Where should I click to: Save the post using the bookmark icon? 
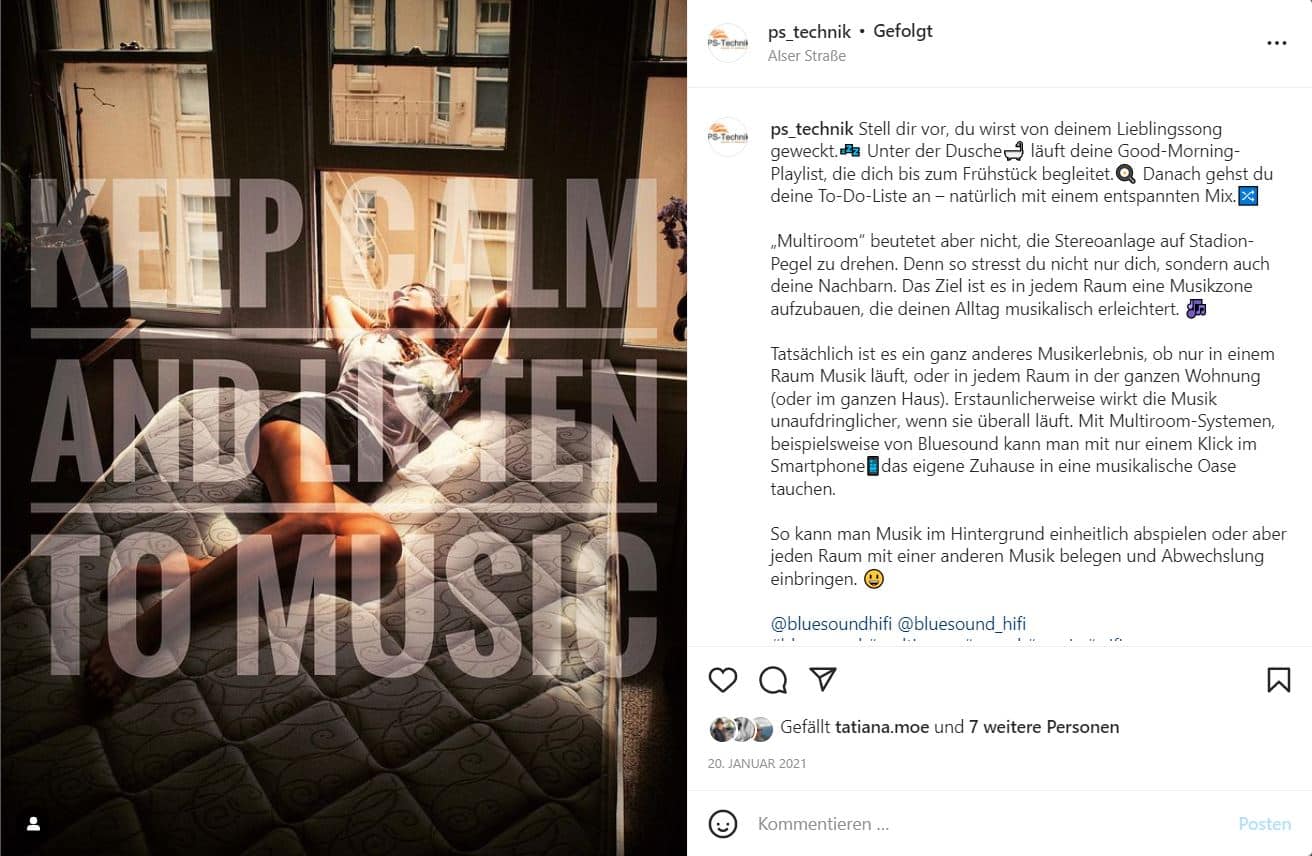(1278, 680)
